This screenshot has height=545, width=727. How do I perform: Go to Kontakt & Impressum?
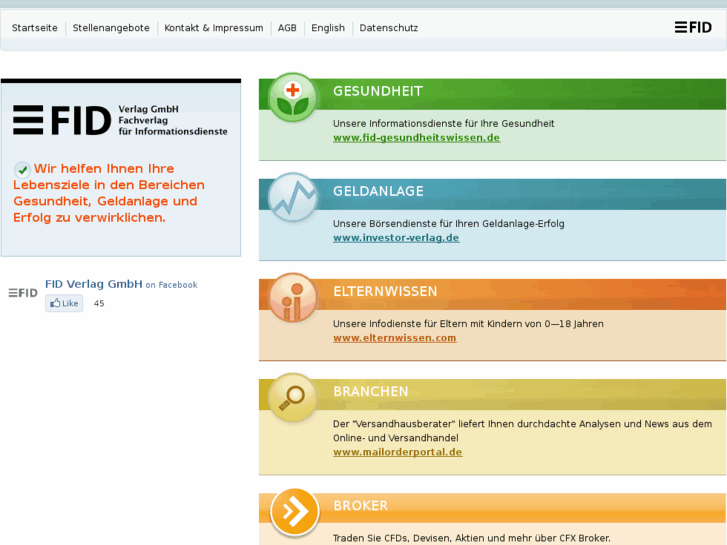214,28
